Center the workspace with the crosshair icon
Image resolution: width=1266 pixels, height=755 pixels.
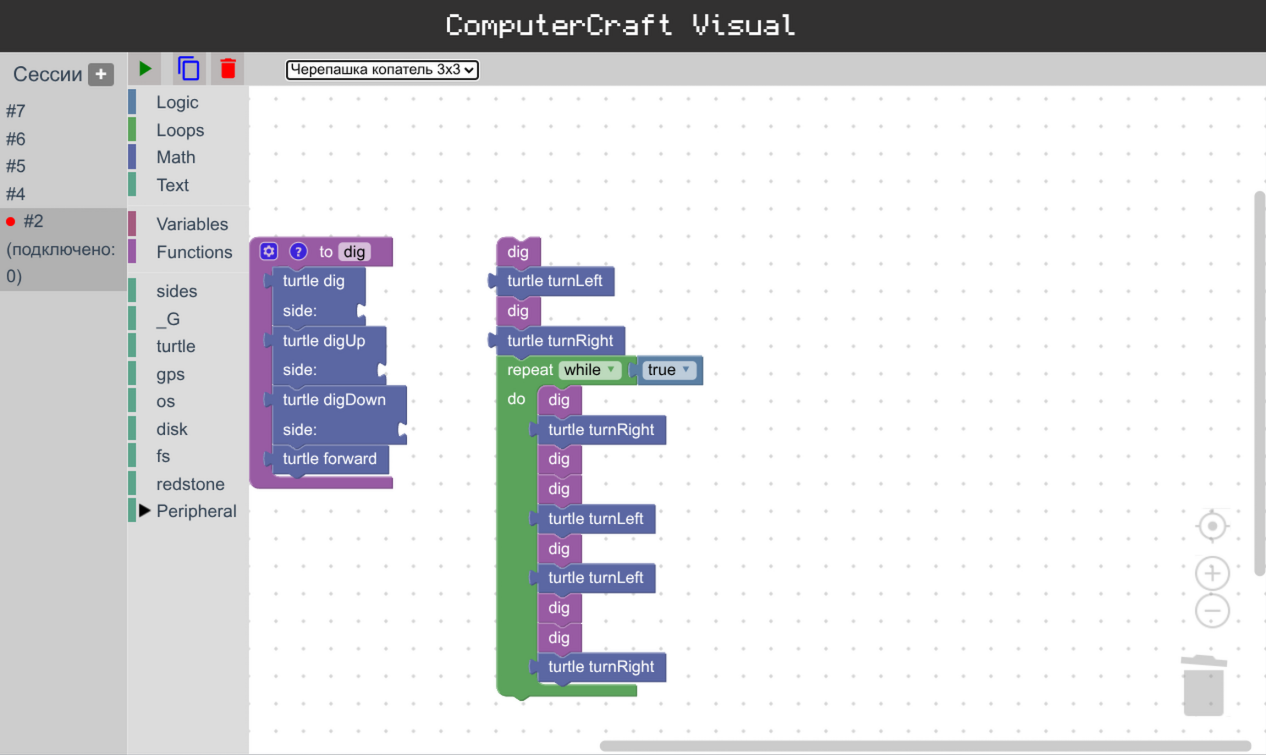click(x=1212, y=526)
